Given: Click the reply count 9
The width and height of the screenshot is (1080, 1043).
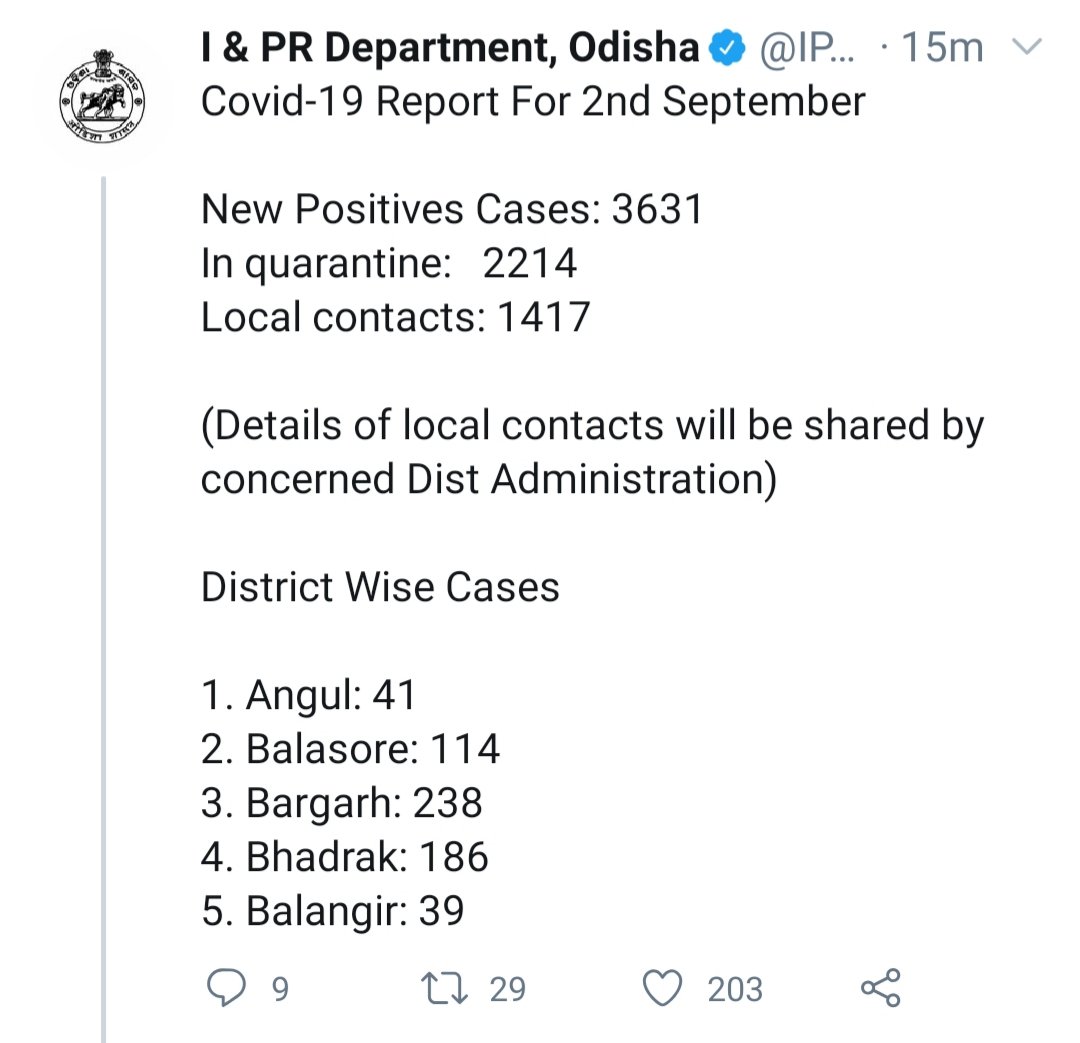Looking at the screenshot, I should pyautogui.click(x=280, y=989).
